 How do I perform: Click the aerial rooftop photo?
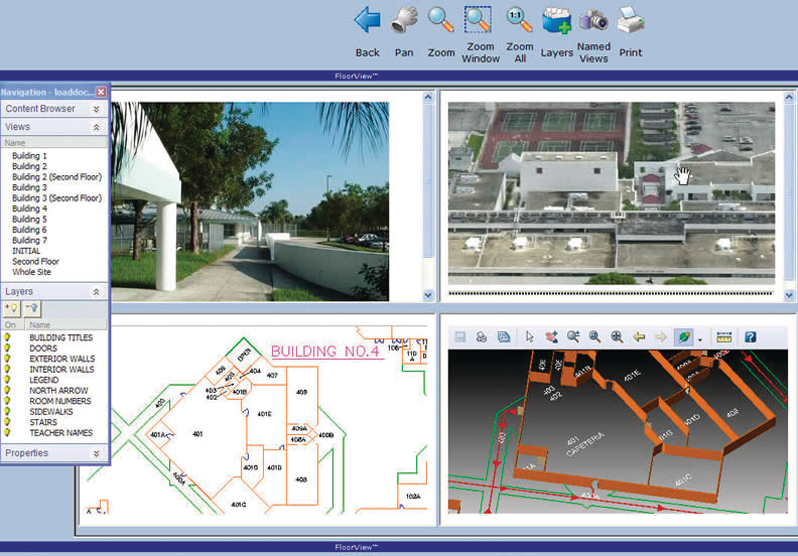(611, 193)
